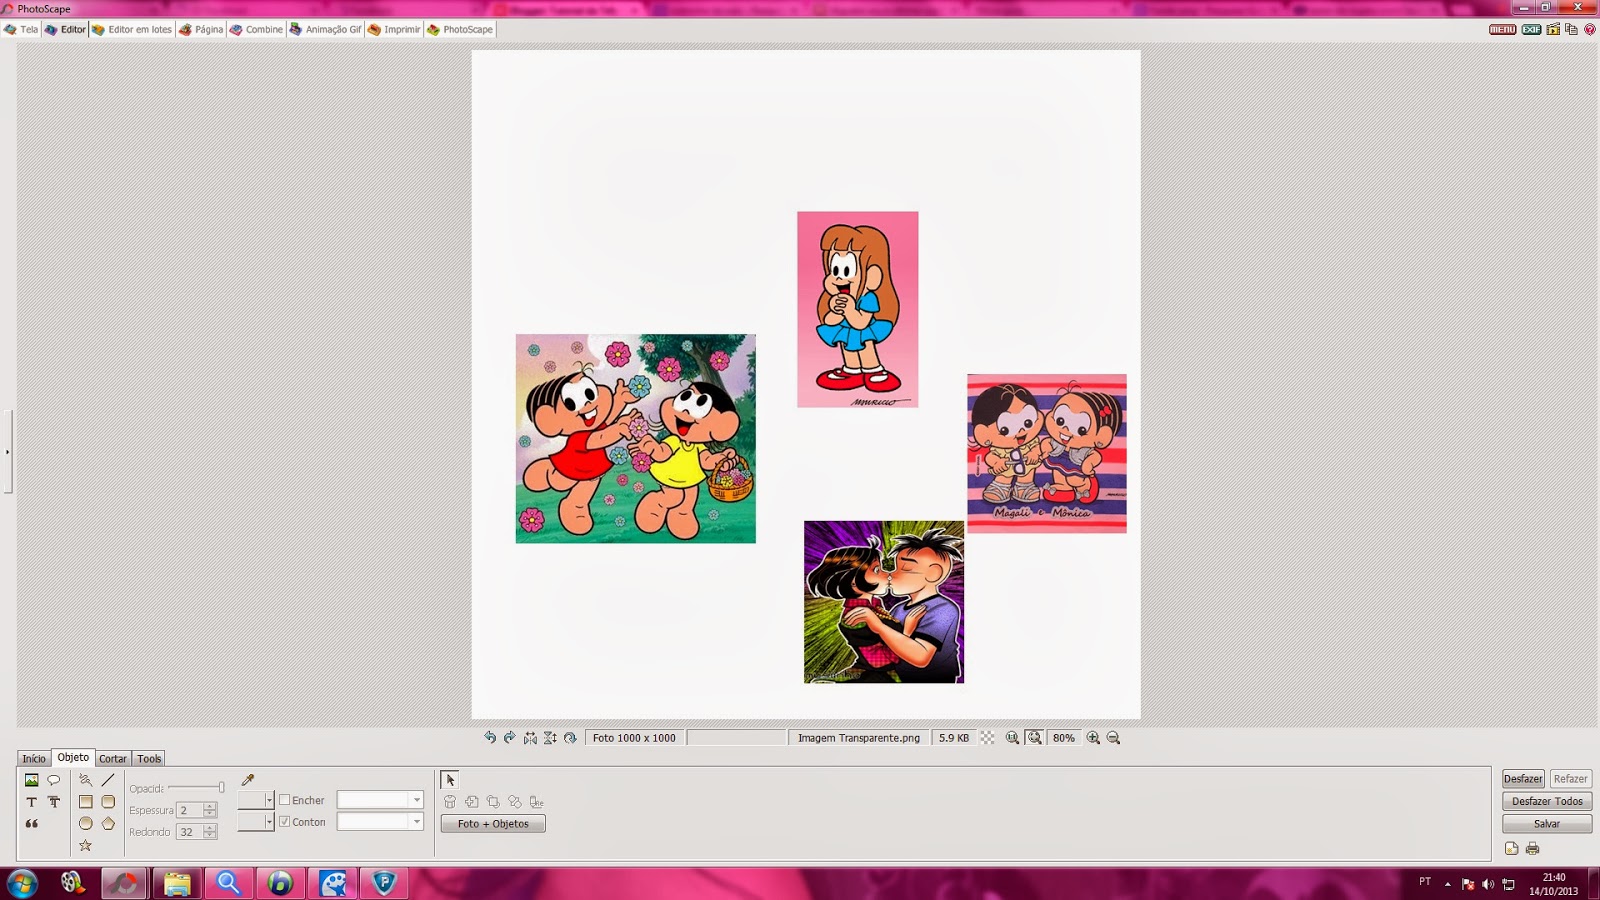
Task: Enable the Encher fill checkbox
Action: tap(285, 800)
